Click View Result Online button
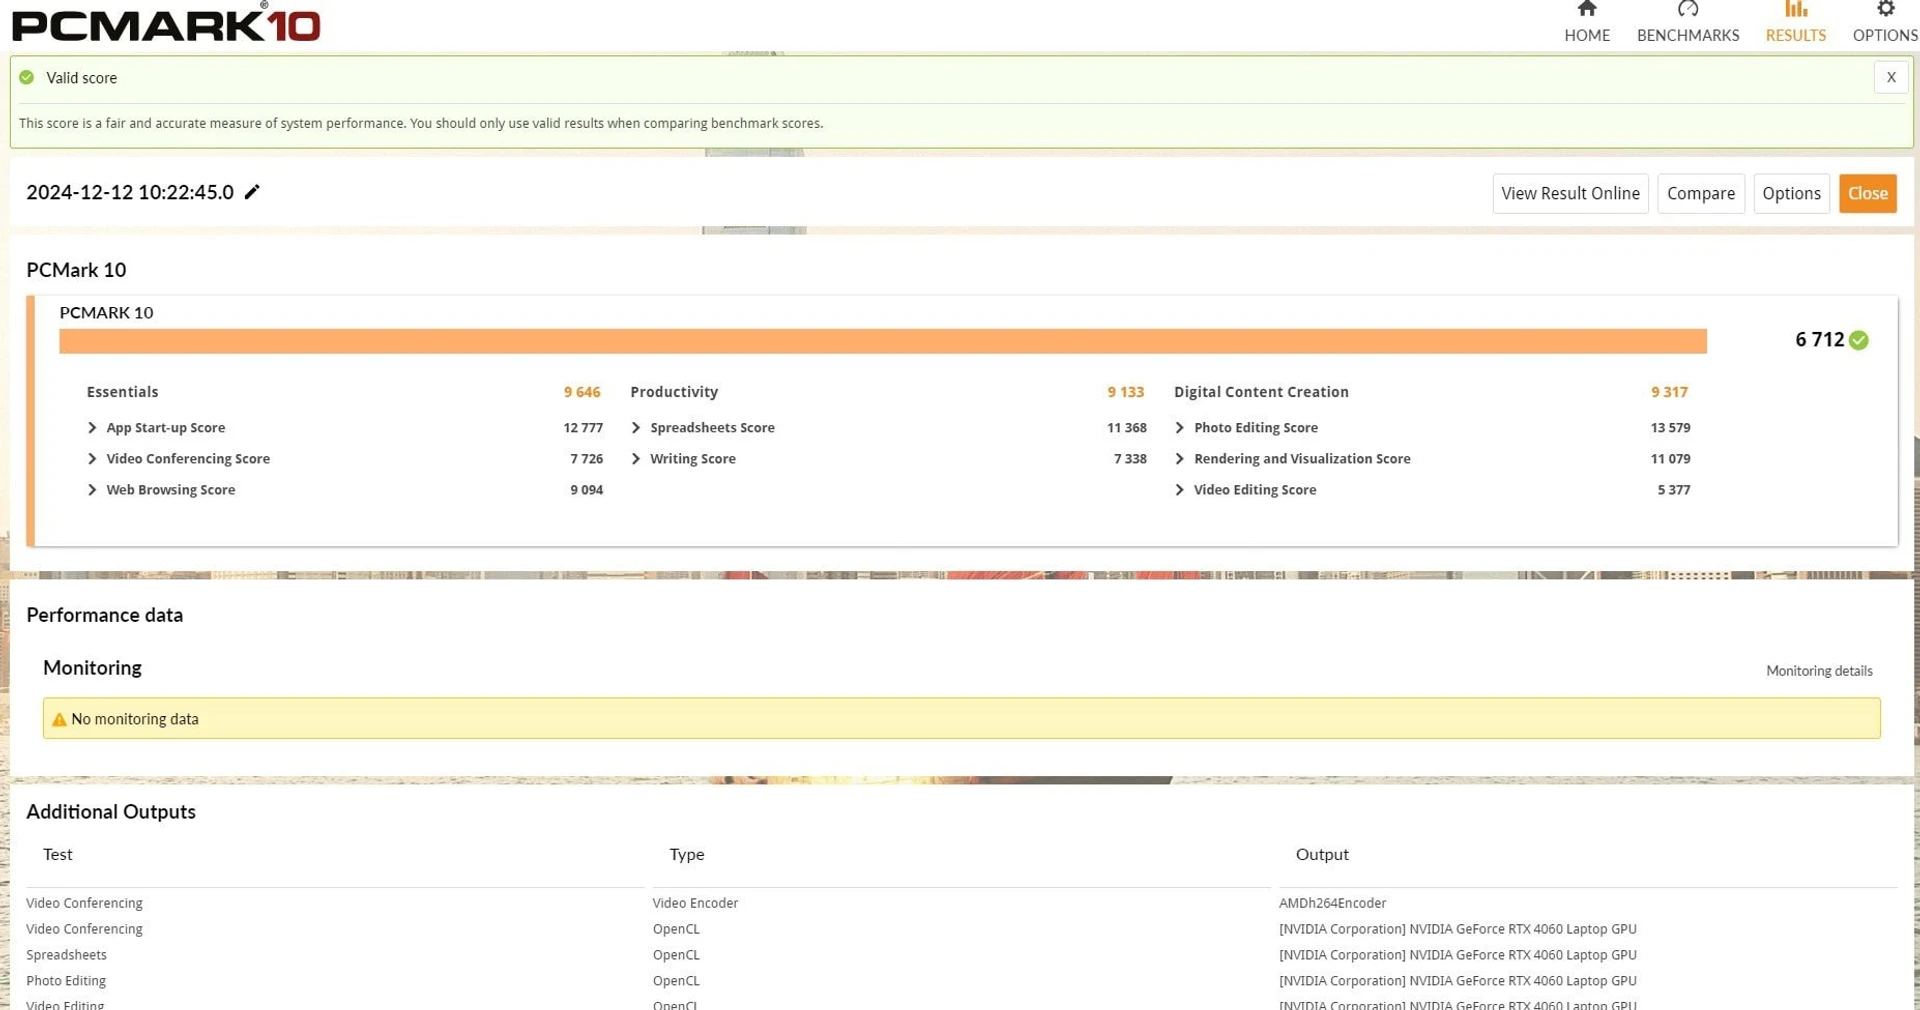The height and width of the screenshot is (1010, 1920). [x=1570, y=194]
